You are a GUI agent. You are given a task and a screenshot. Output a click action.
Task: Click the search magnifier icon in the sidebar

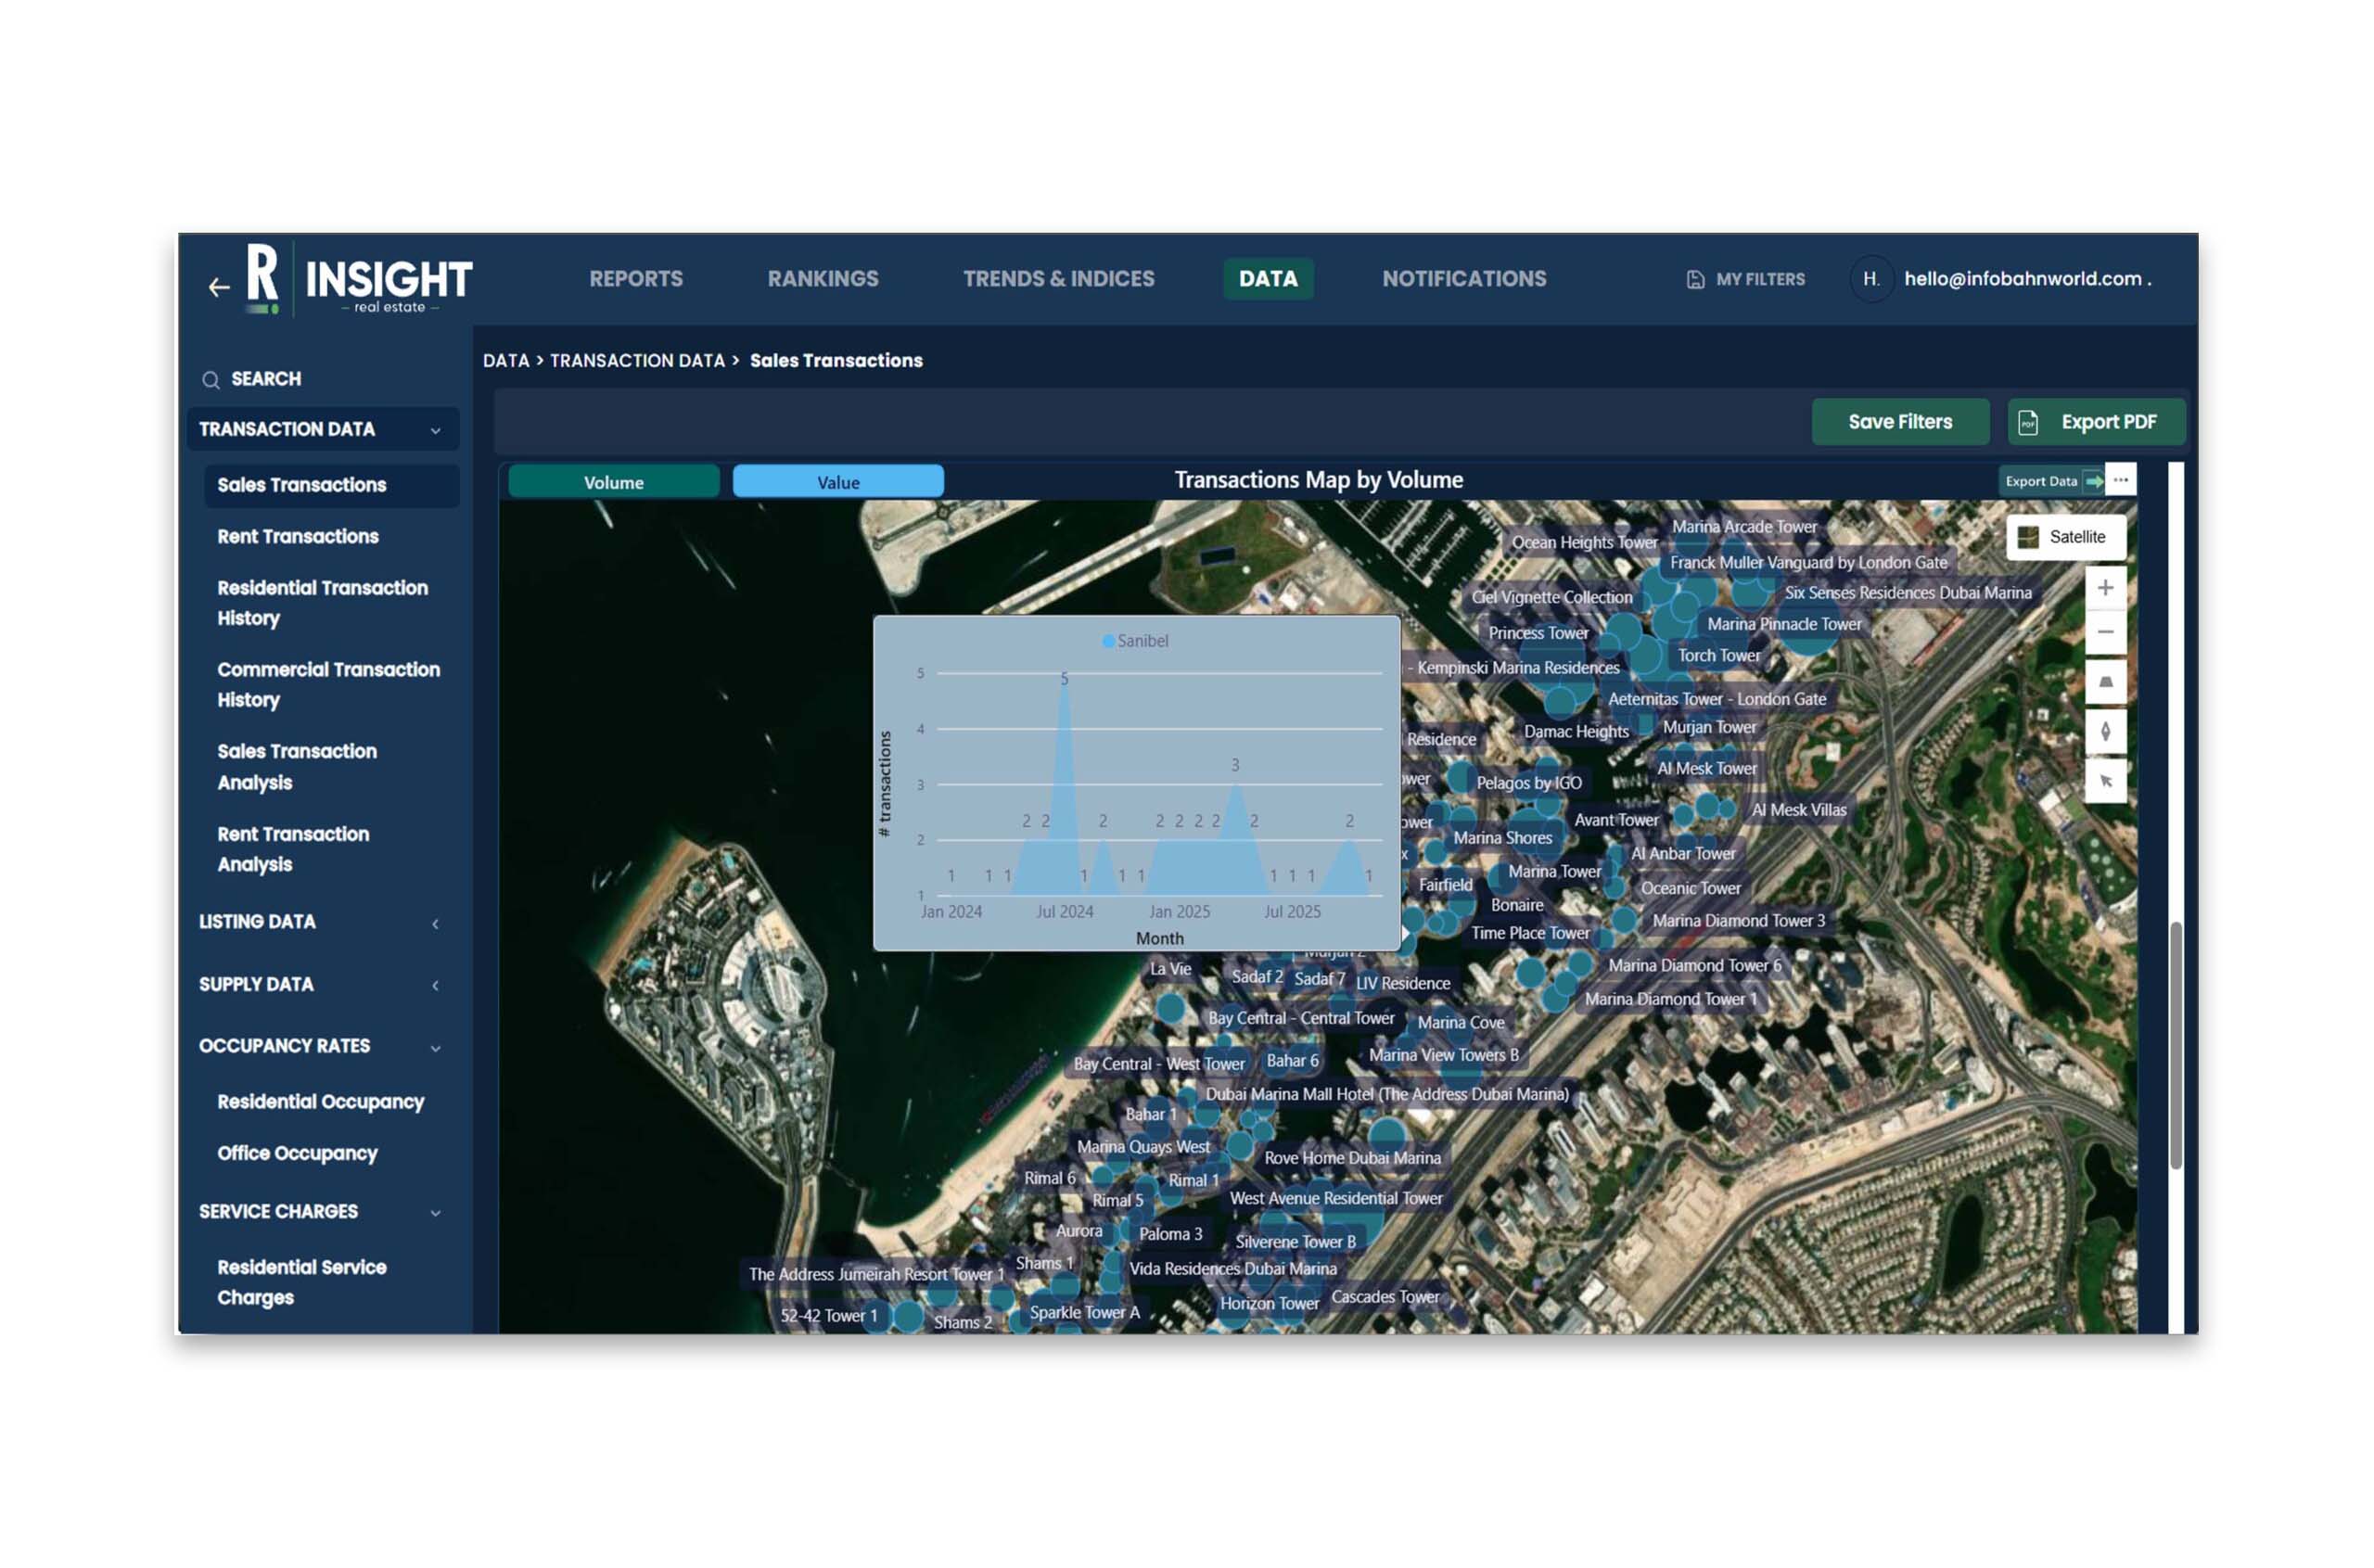pyautogui.click(x=210, y=380)
